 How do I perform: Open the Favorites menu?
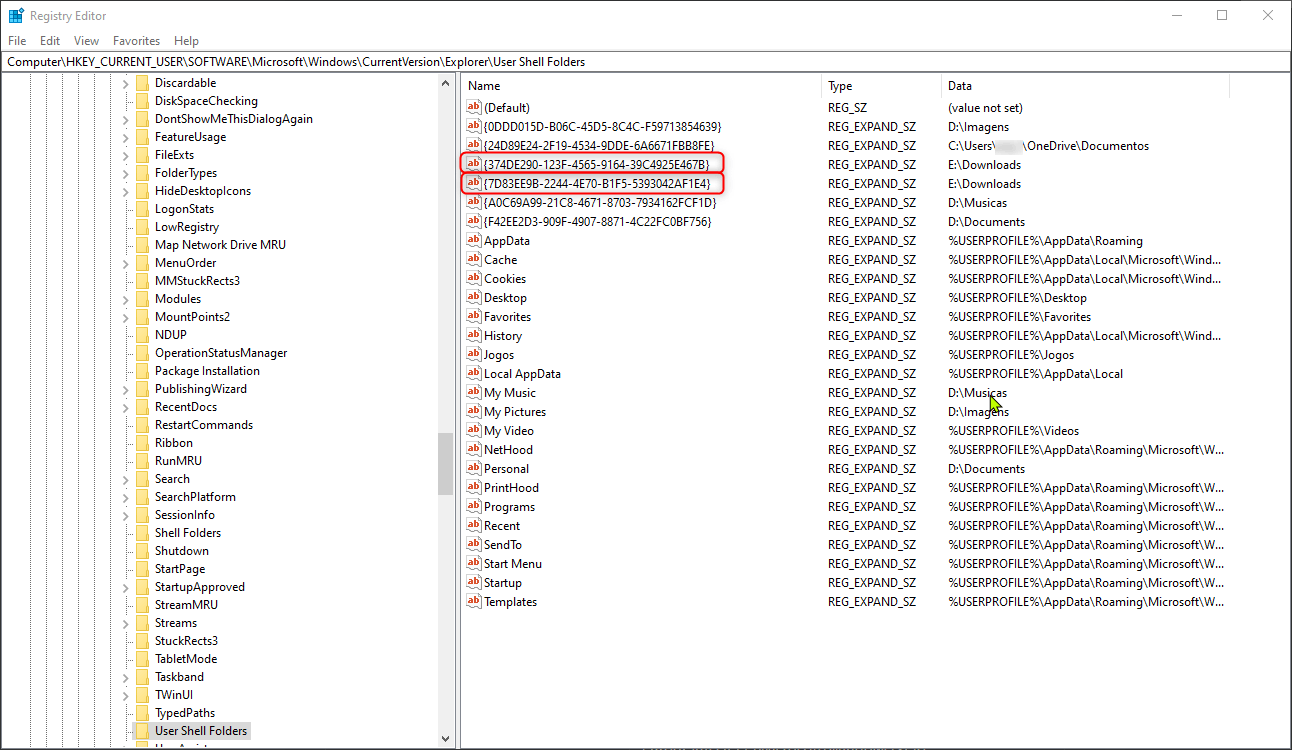pyautogui.click(x=135, y=40)
